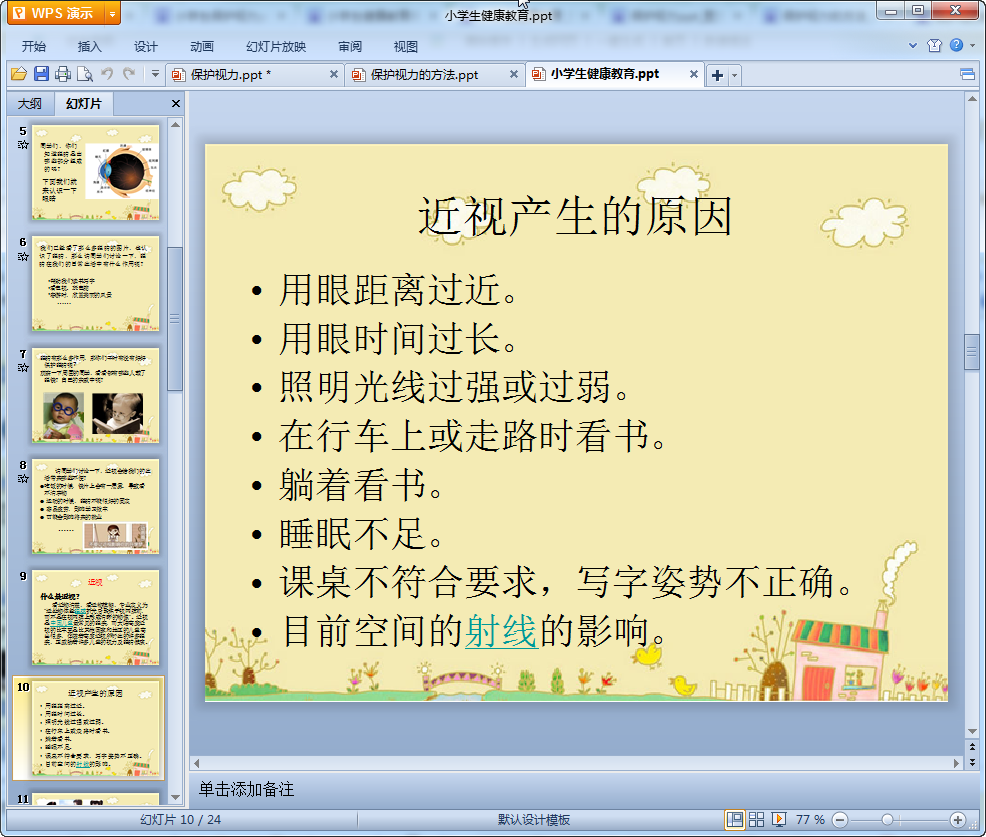Close the 保护视力的方法.ppt document tab
Image resolution: width=986 pixels, height=837 pixels.
coord(514,74)
